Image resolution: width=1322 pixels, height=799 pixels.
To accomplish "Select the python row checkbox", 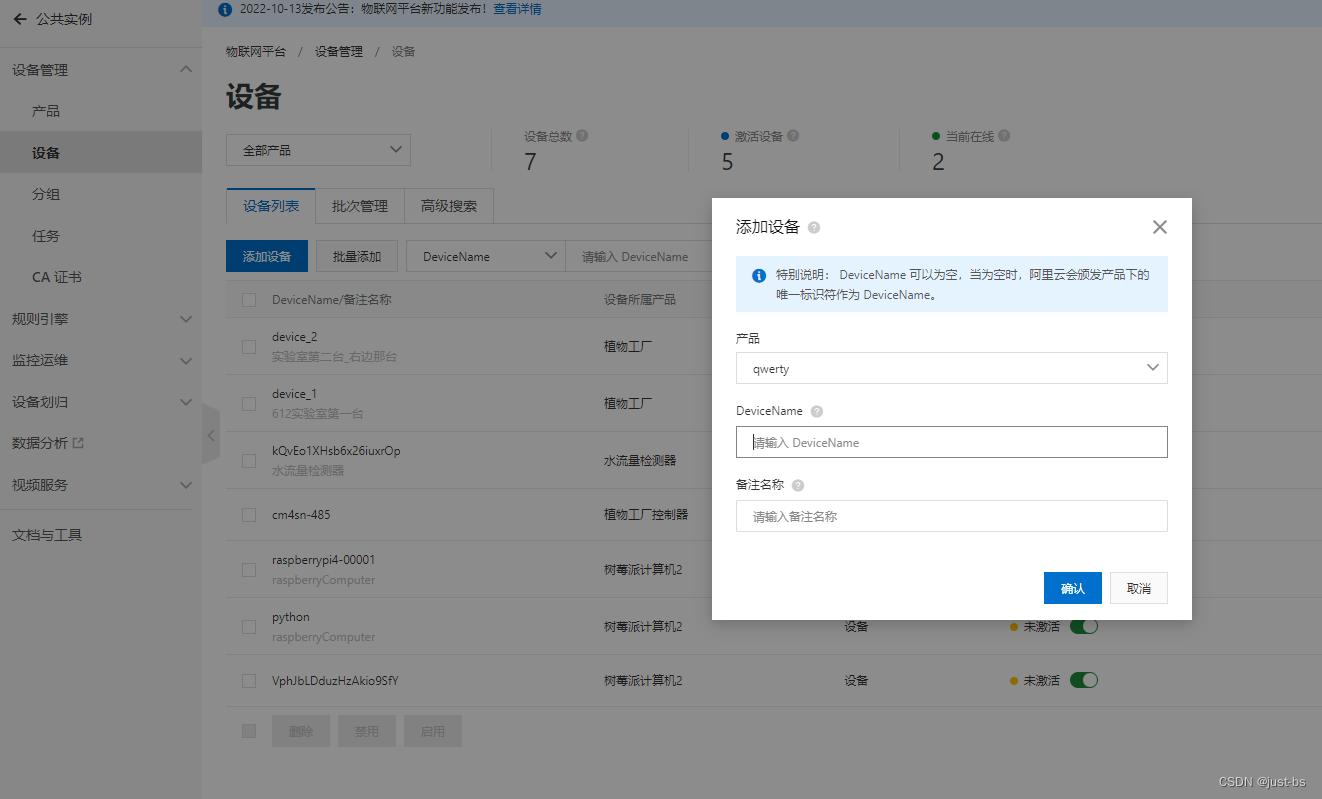I will click(x=249, y=627).
